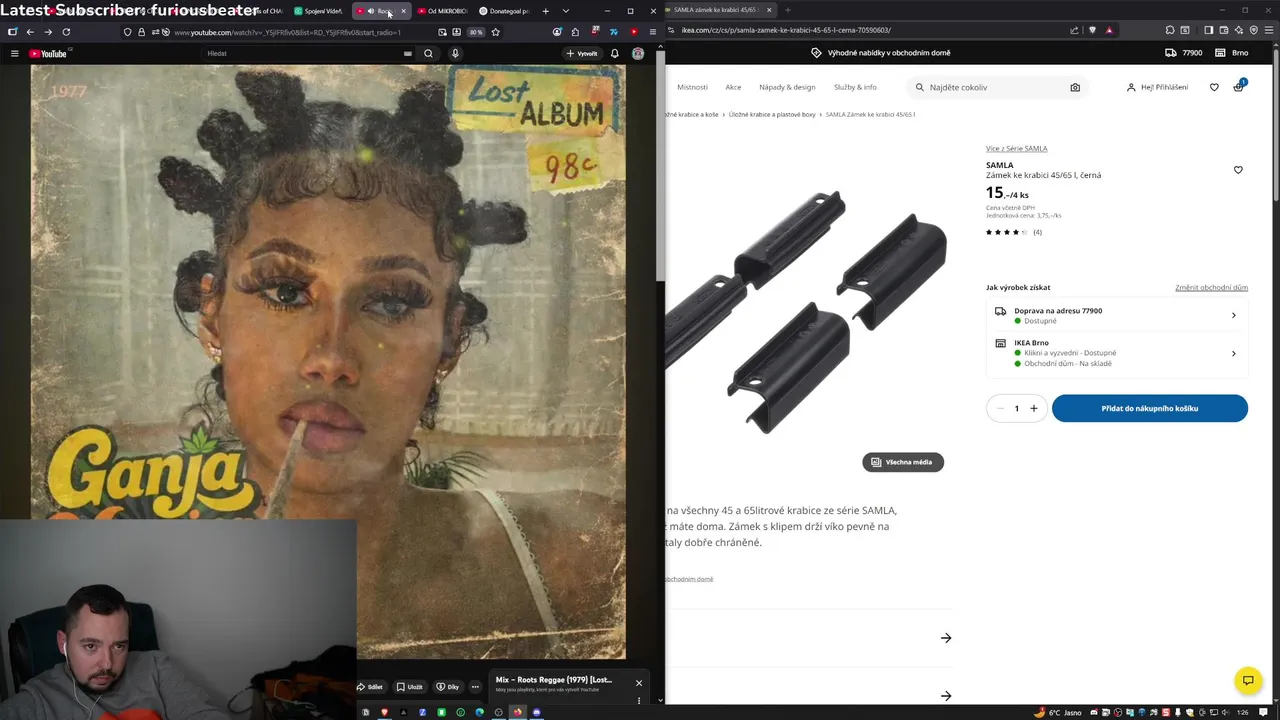Close the active Roots YouTube tab

pyautogui.click(x=403, y=11)
